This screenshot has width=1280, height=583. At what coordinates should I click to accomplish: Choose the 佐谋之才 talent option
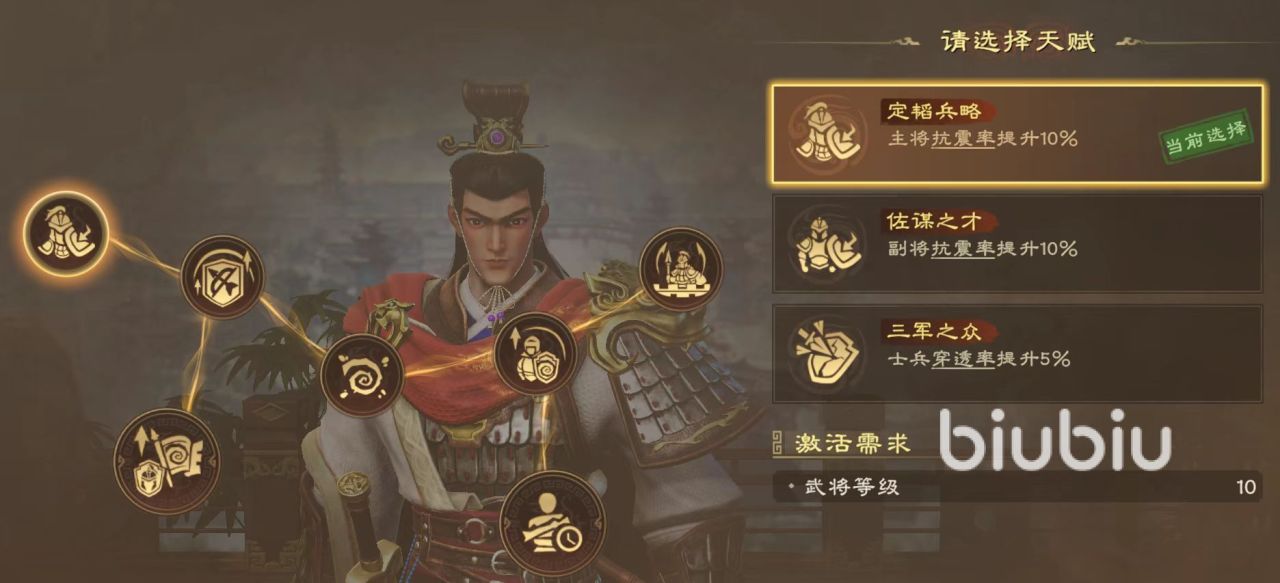tap(1016, 244)
